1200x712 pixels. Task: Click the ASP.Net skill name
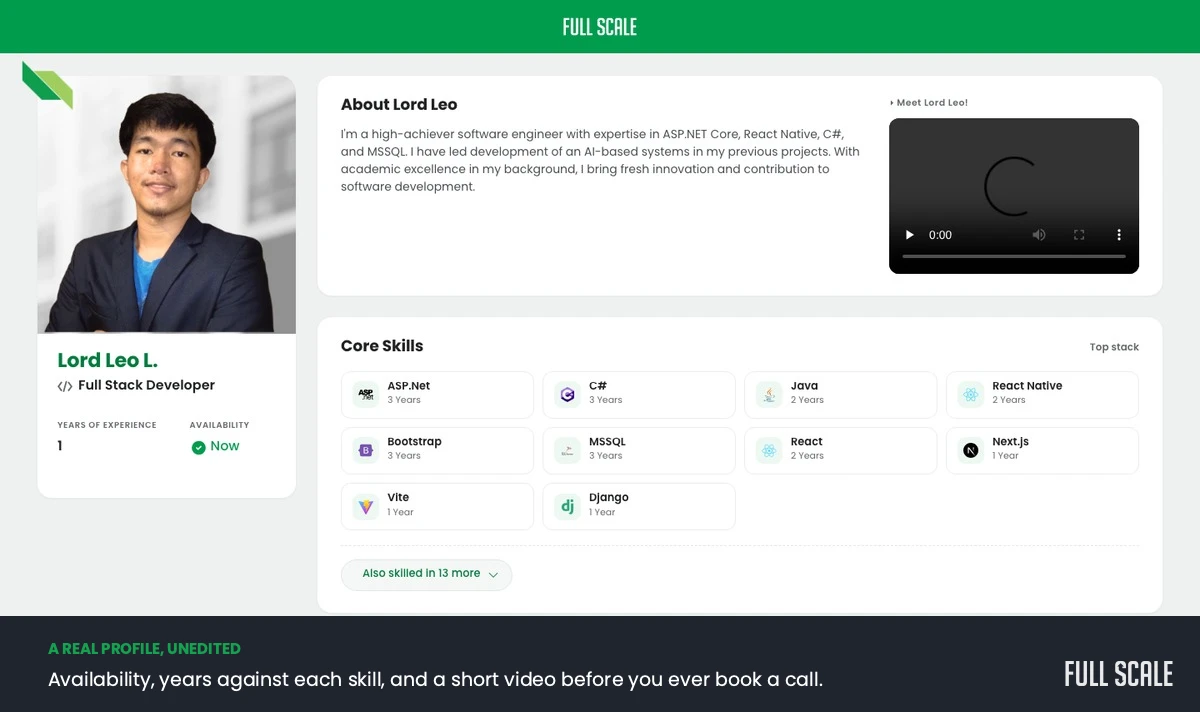(x=409, y=386)
